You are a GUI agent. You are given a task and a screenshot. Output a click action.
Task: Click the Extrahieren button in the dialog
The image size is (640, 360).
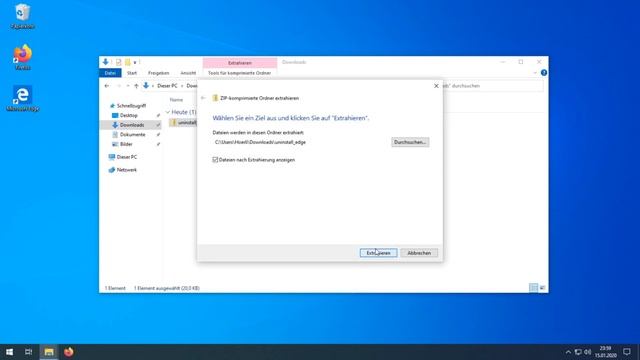point(378,253)
